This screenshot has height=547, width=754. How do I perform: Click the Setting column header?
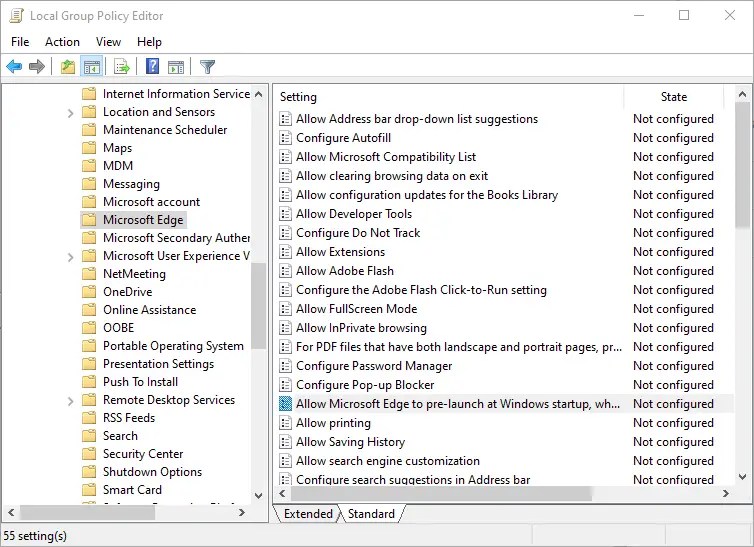450,97
